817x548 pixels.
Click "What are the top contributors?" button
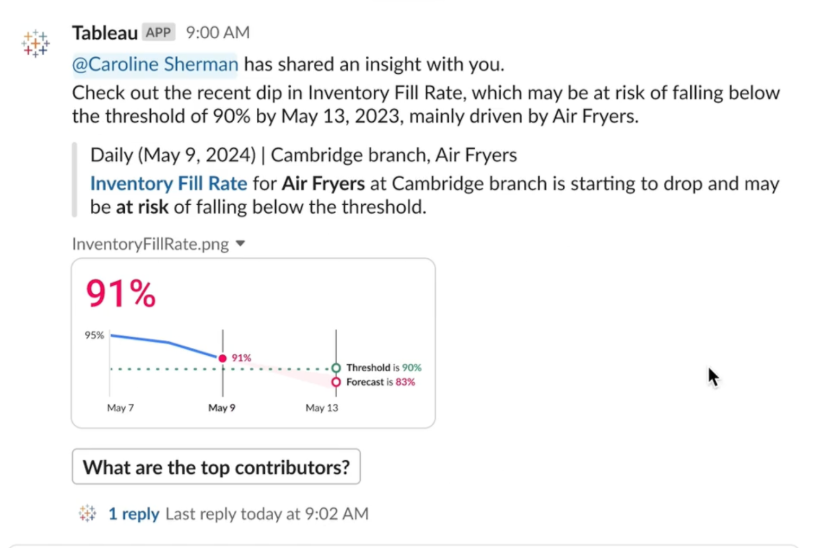pyautogui.click(x=216, y=467)
